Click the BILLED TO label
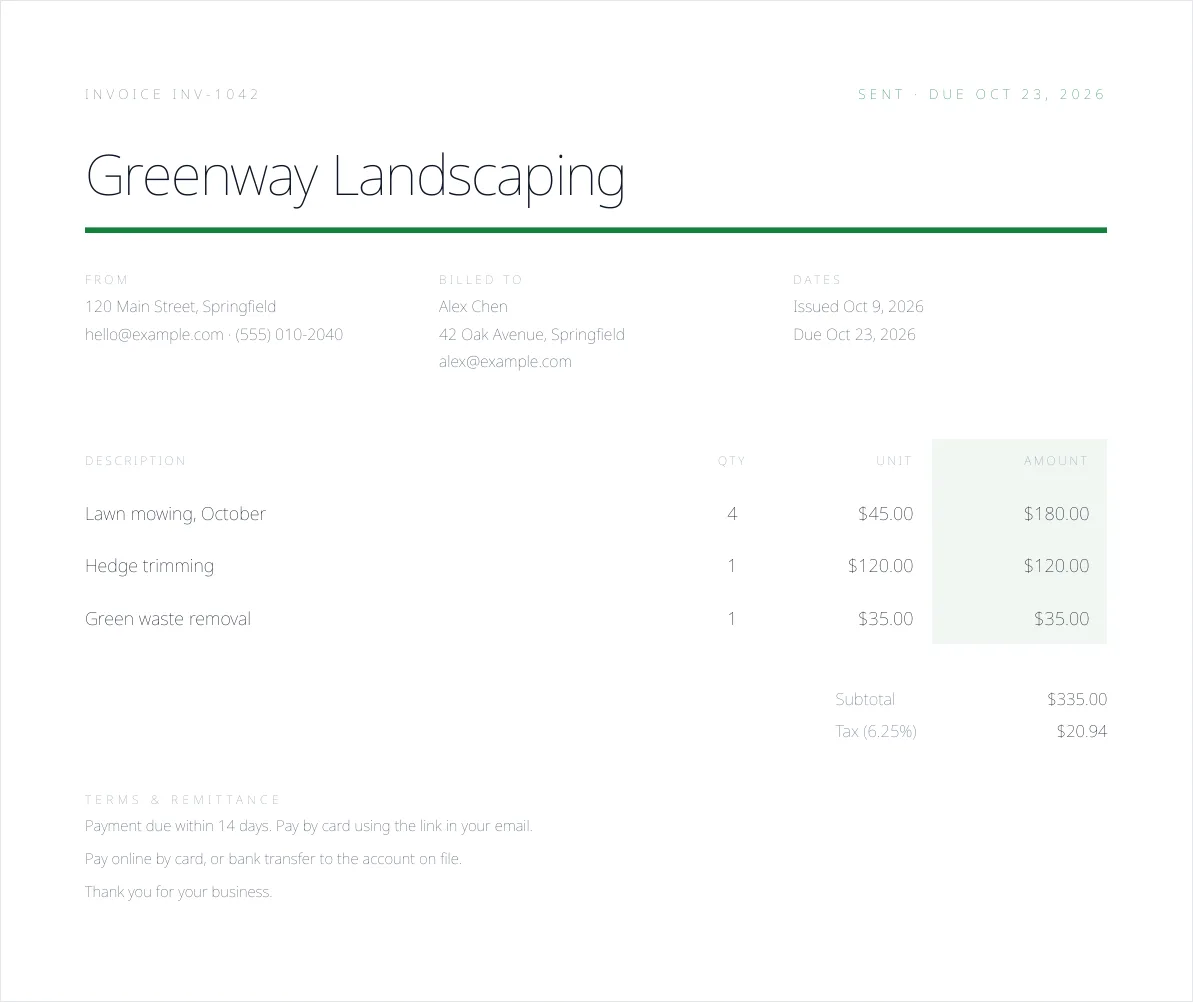This screenshot has height=1002, width=1193. tap(481, 280)
